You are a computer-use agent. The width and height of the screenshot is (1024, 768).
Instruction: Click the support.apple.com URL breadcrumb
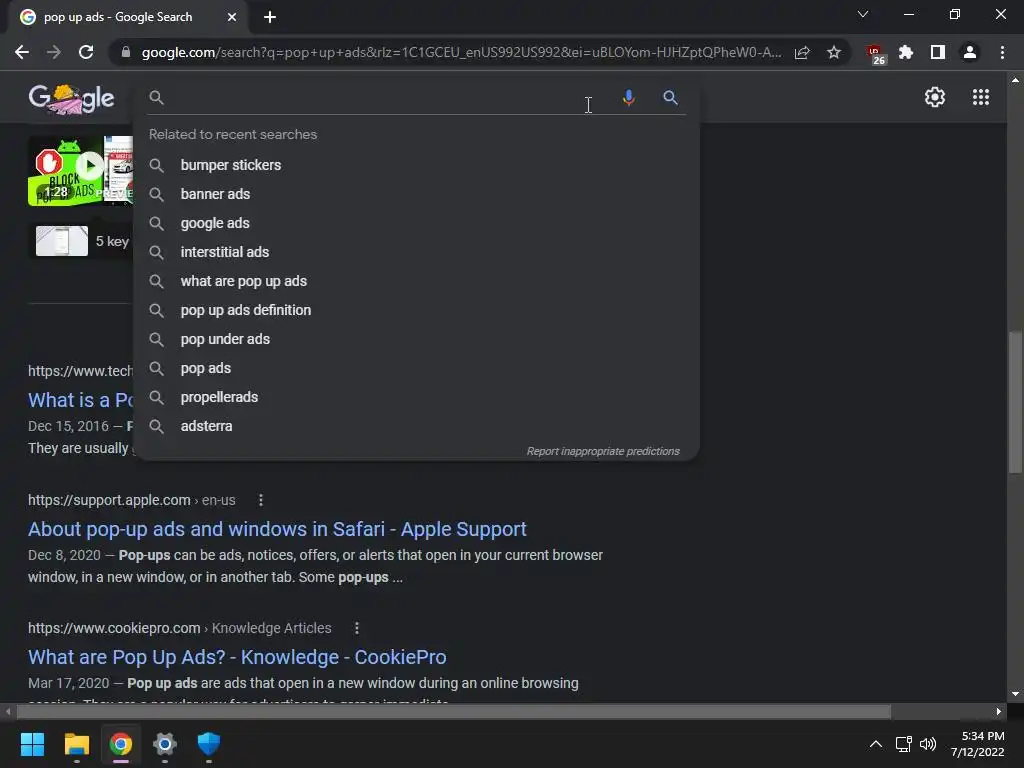coord(131,500)
